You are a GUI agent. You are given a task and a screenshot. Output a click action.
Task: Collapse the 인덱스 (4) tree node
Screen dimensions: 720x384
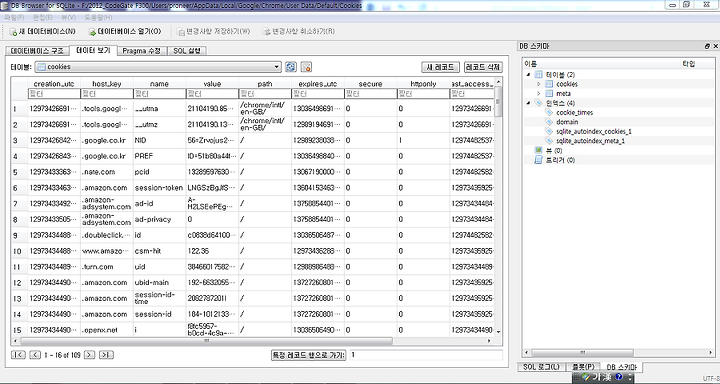529,103
